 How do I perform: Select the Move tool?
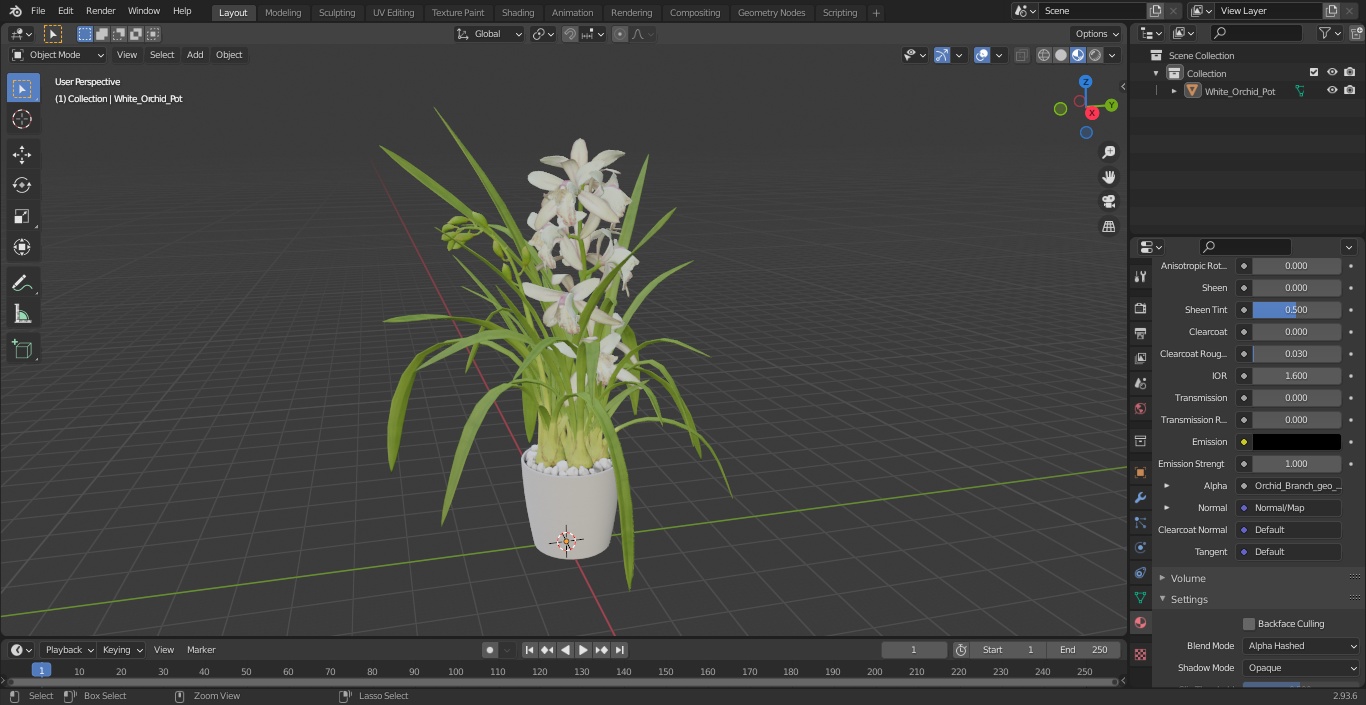click(22, 154)
